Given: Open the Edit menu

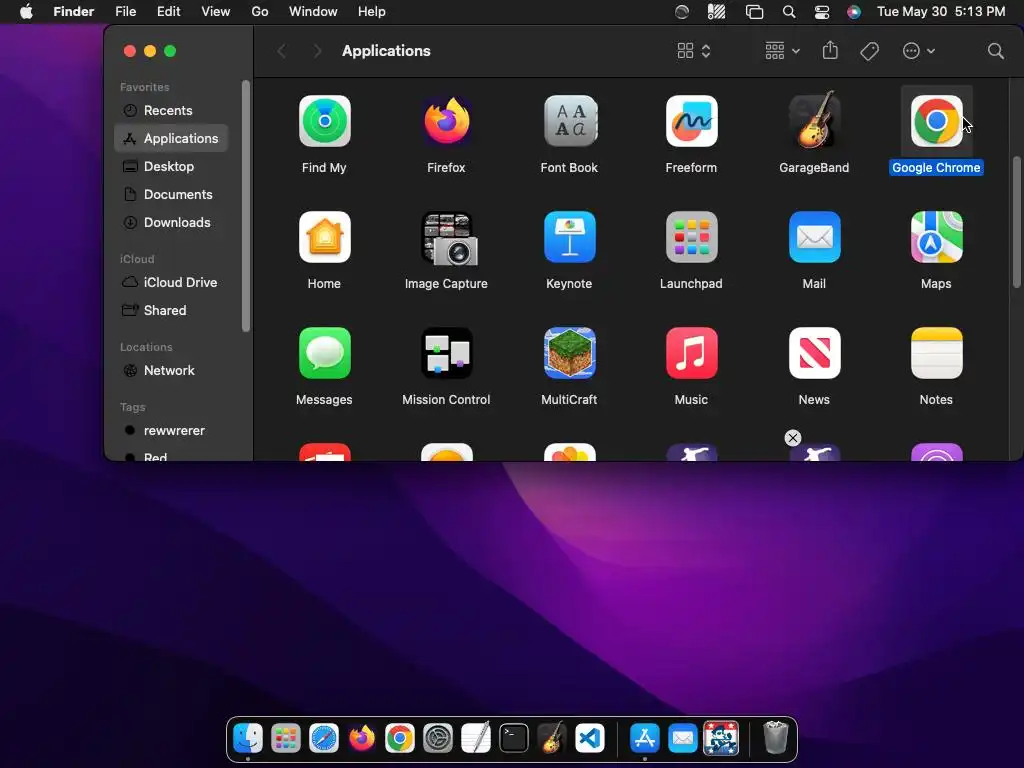Looking at the screenshot, I should (x=168, y=12).
